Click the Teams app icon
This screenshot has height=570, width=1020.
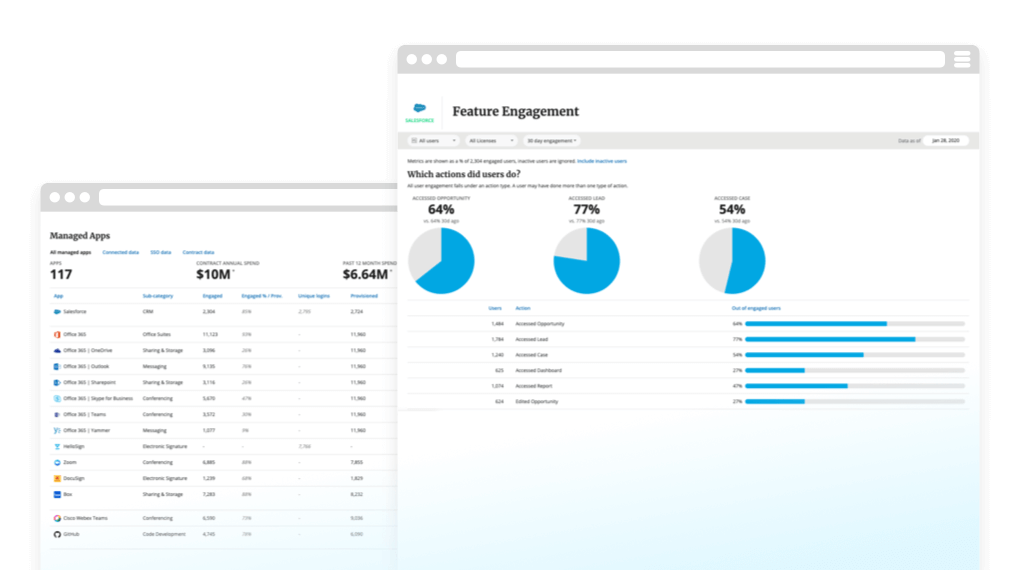pyautogui.click(x=57, y=414)
